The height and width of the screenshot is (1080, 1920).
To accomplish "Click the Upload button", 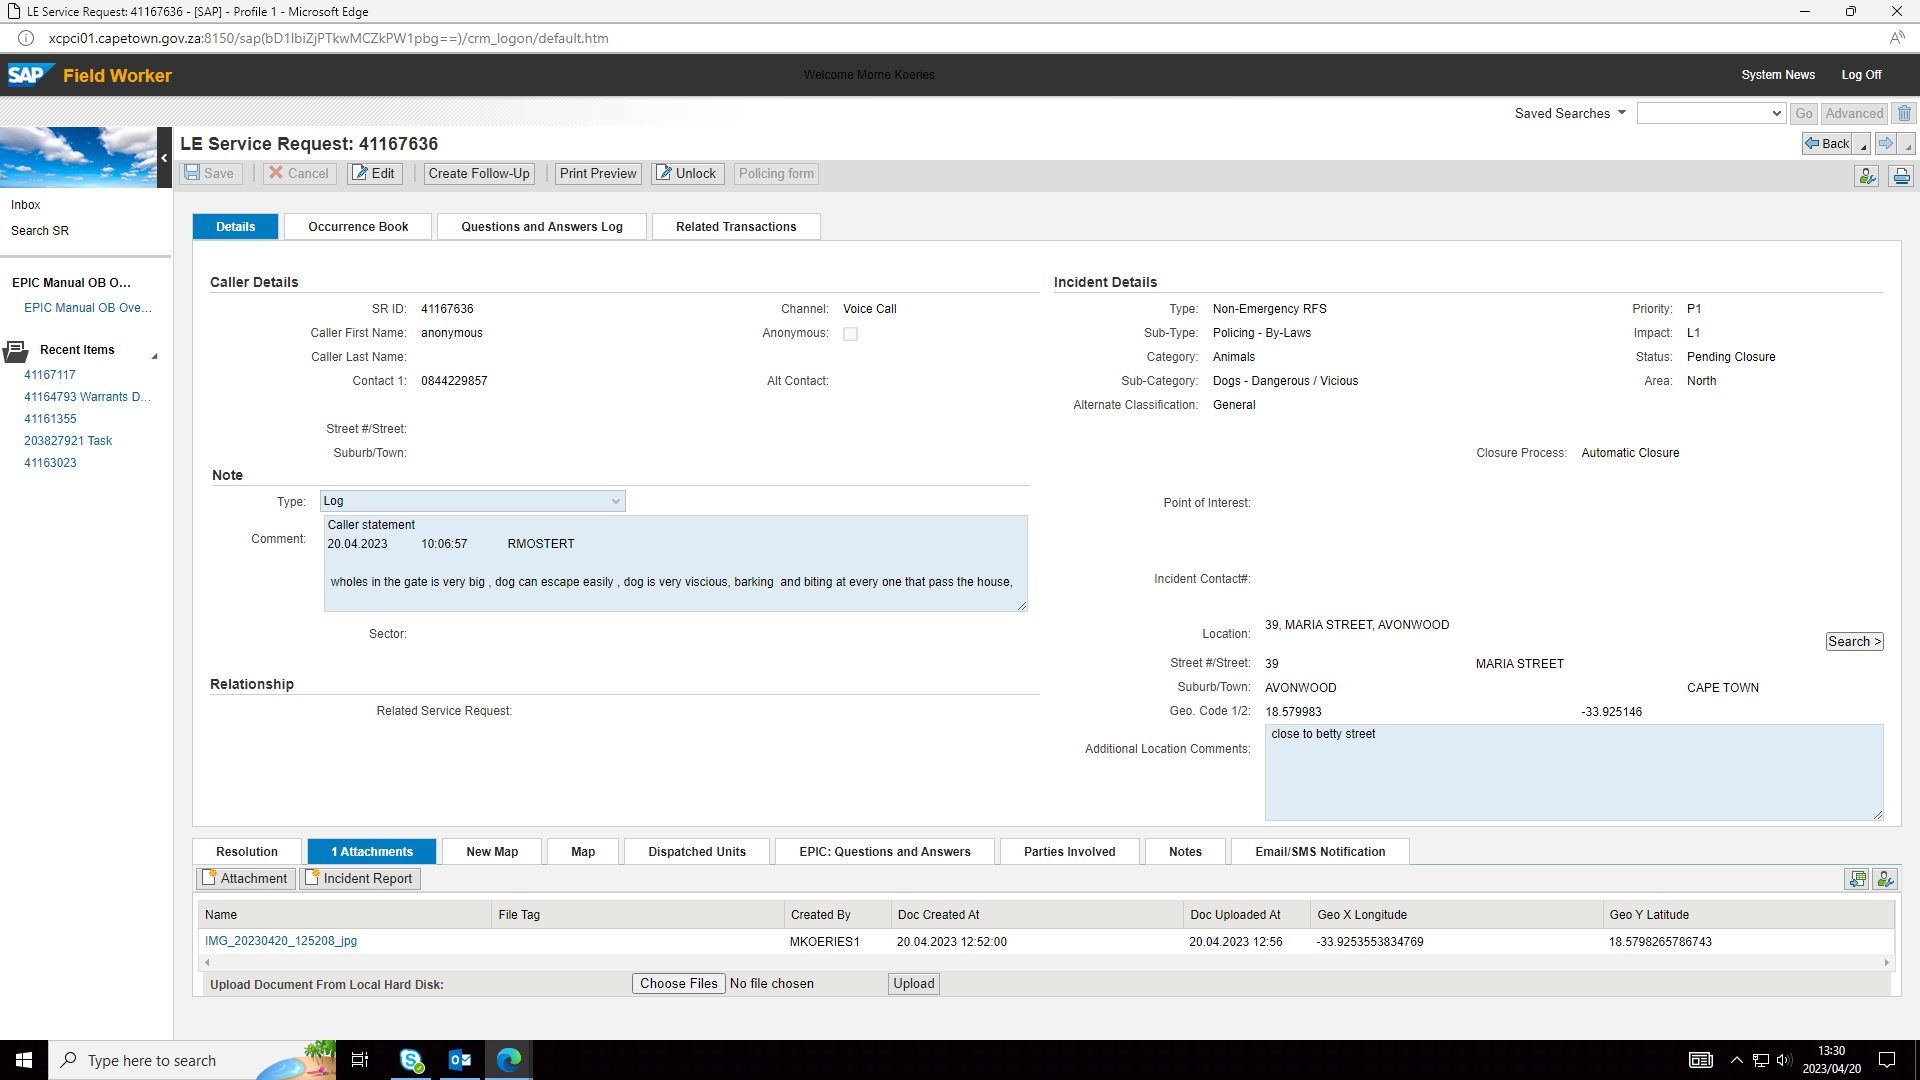I will 914,983.
